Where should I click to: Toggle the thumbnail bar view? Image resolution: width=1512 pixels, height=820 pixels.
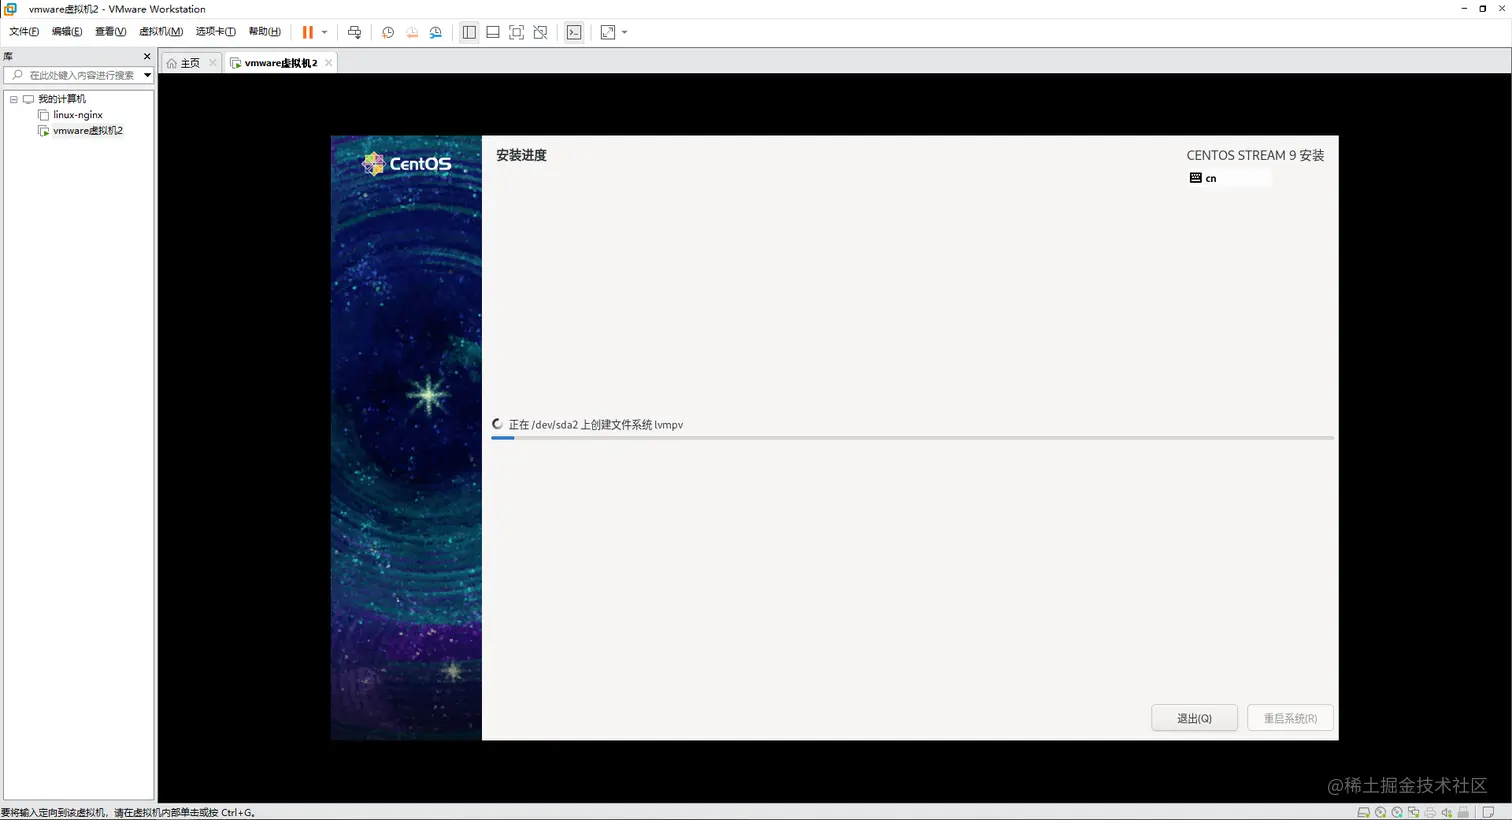pyautogui.click(x=493, y=32)
